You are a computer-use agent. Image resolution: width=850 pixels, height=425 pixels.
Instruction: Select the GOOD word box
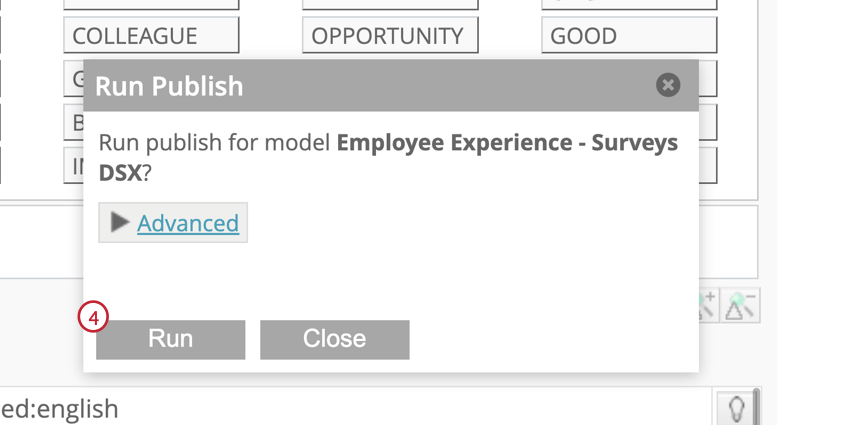pos(629,36)
